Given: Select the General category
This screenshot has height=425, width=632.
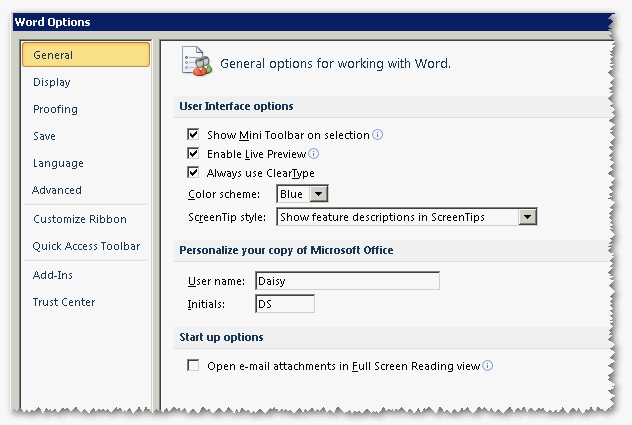Looking at the screenshot, I should click(86, 55).
